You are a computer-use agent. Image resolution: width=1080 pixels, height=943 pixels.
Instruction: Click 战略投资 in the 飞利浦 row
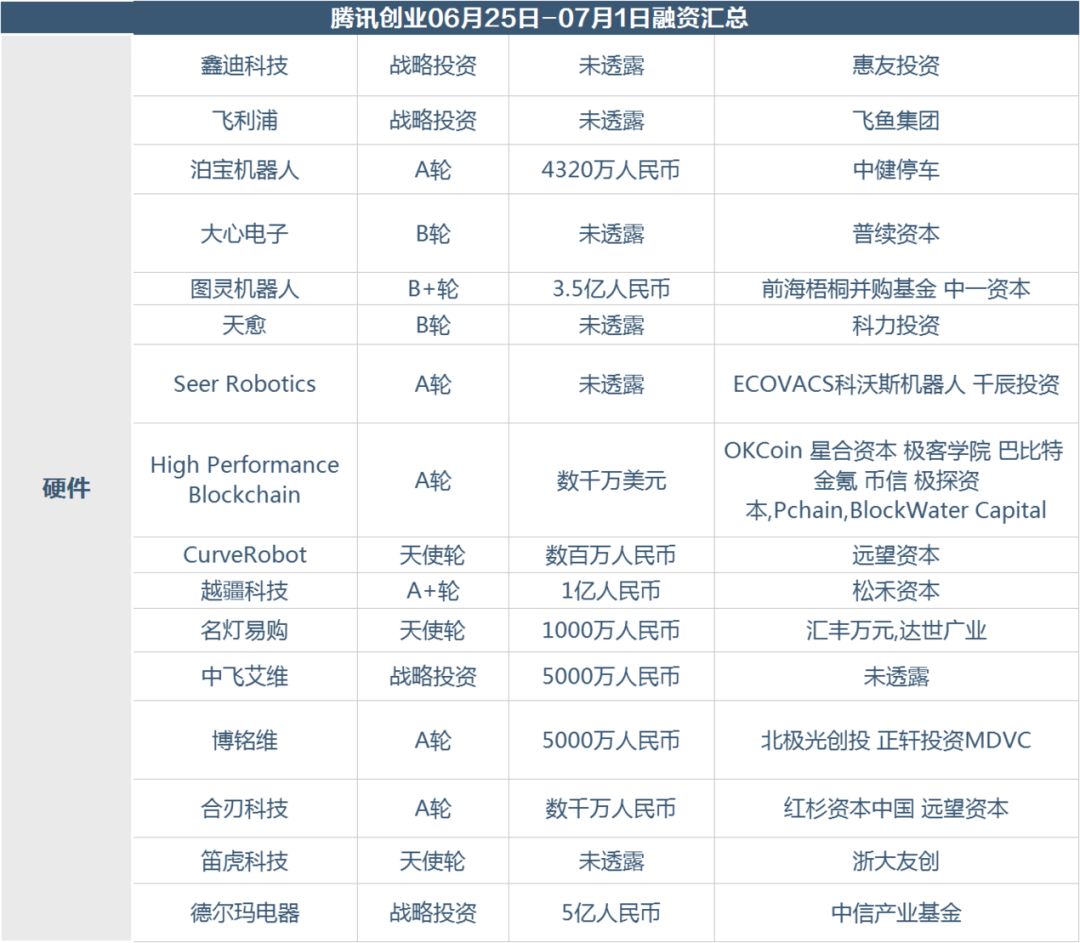click(x=433, y=121)
